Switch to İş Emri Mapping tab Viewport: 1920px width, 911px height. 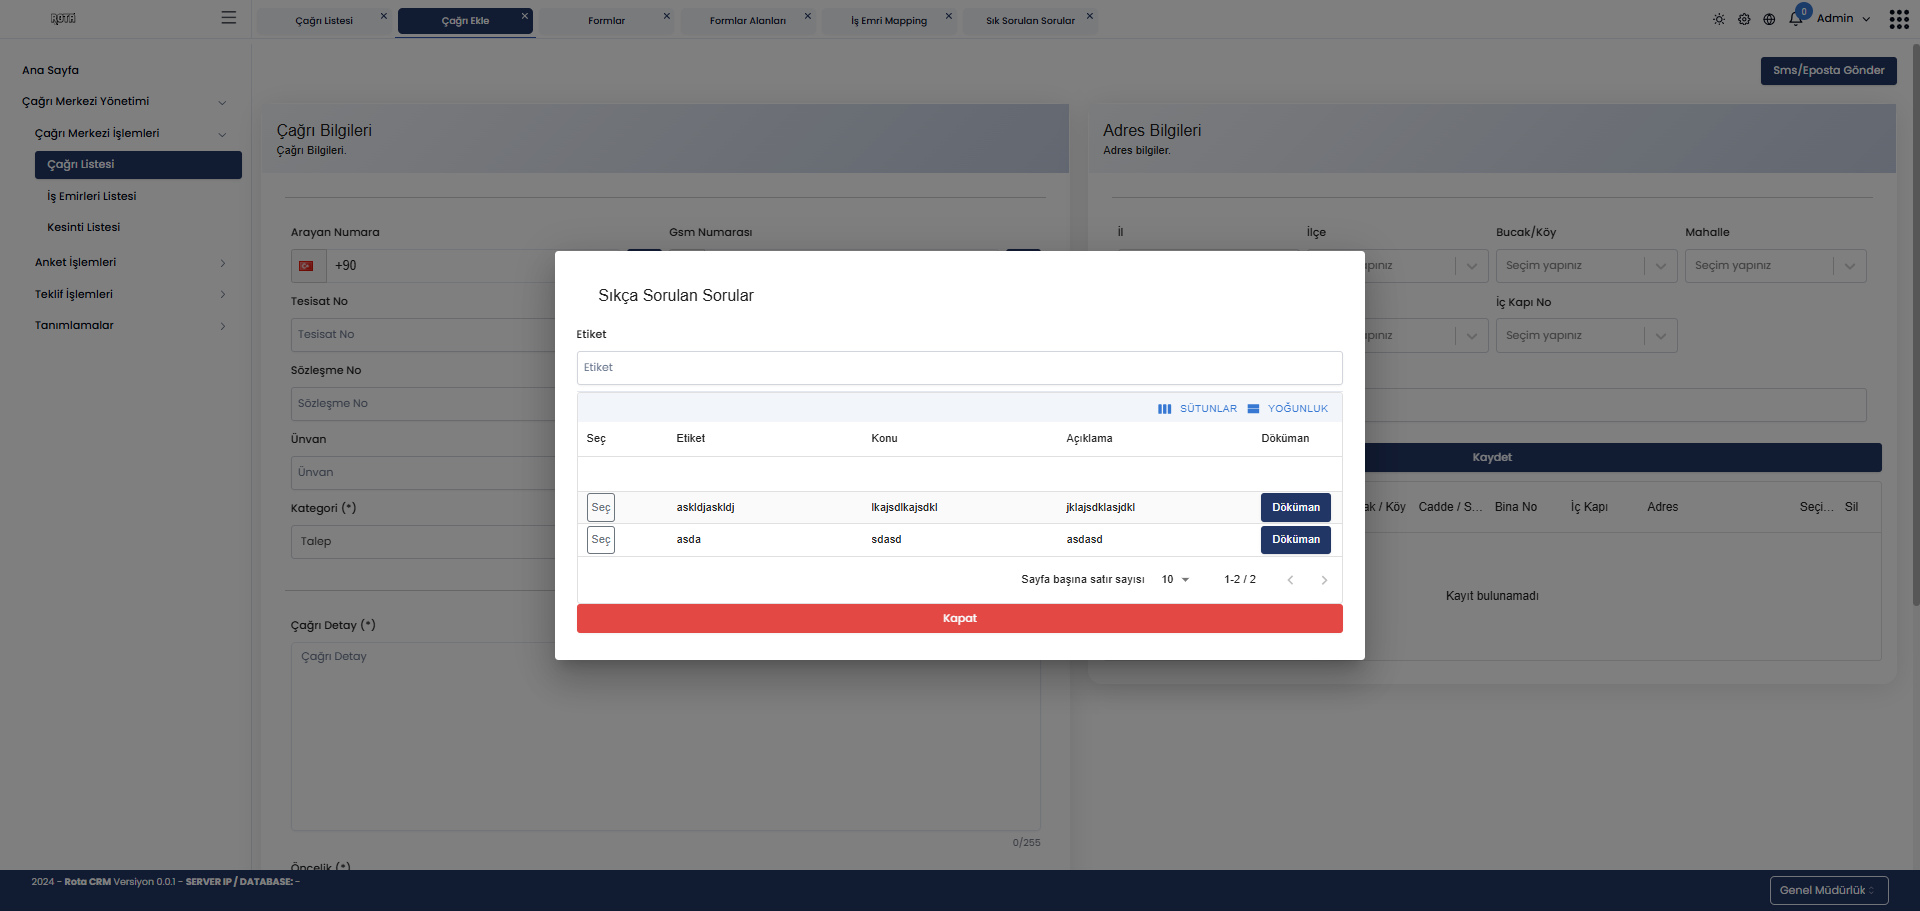pyautogui.click(x=888, y=21)
